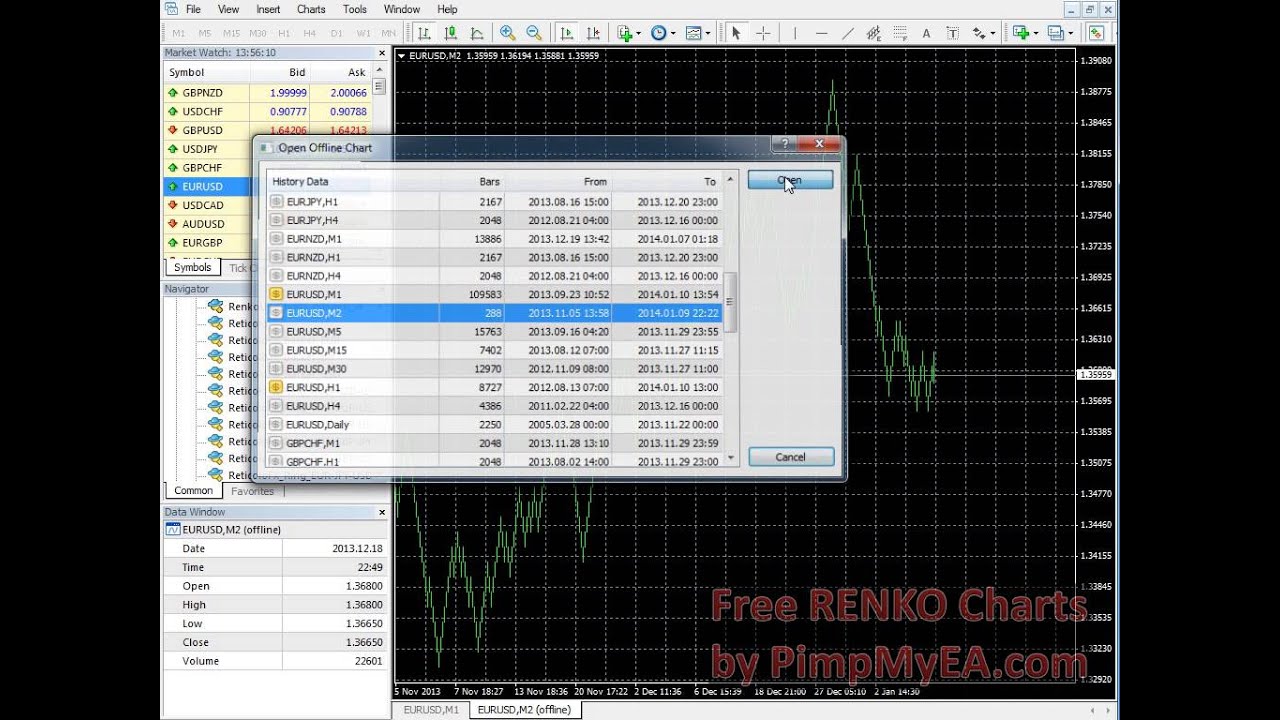Open the File menu
The width and height of the screenshot is (1280, 720).
coord(193,9)
